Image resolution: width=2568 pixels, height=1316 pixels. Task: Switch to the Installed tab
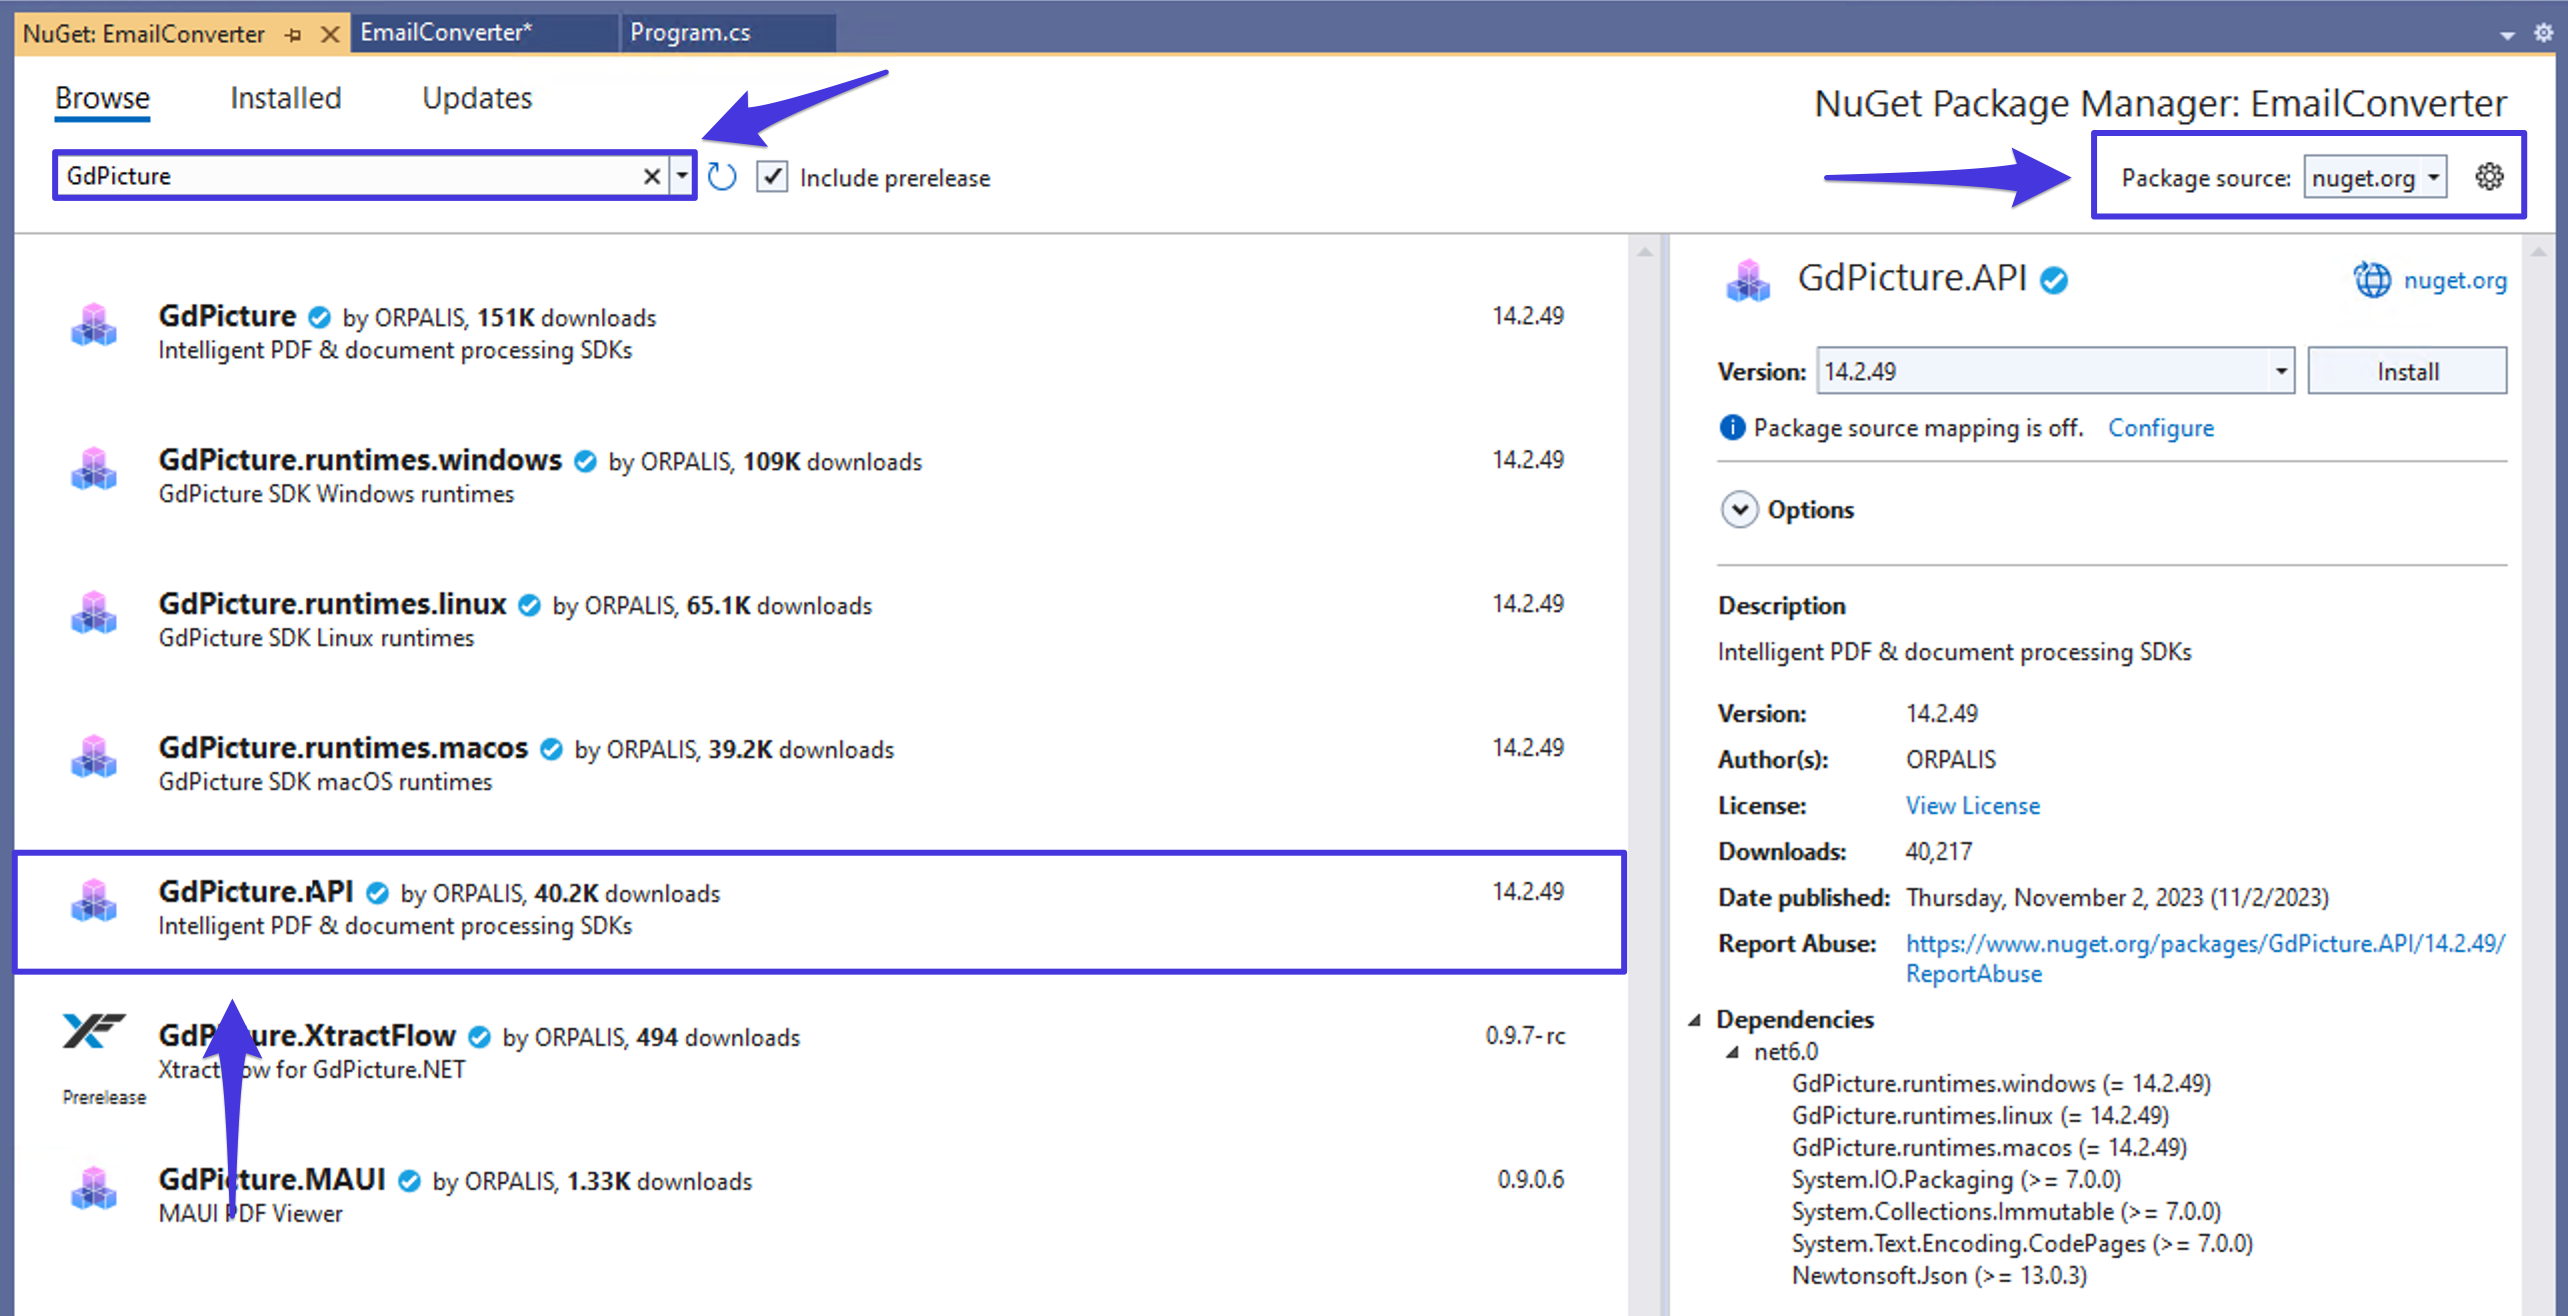[285, 98]
